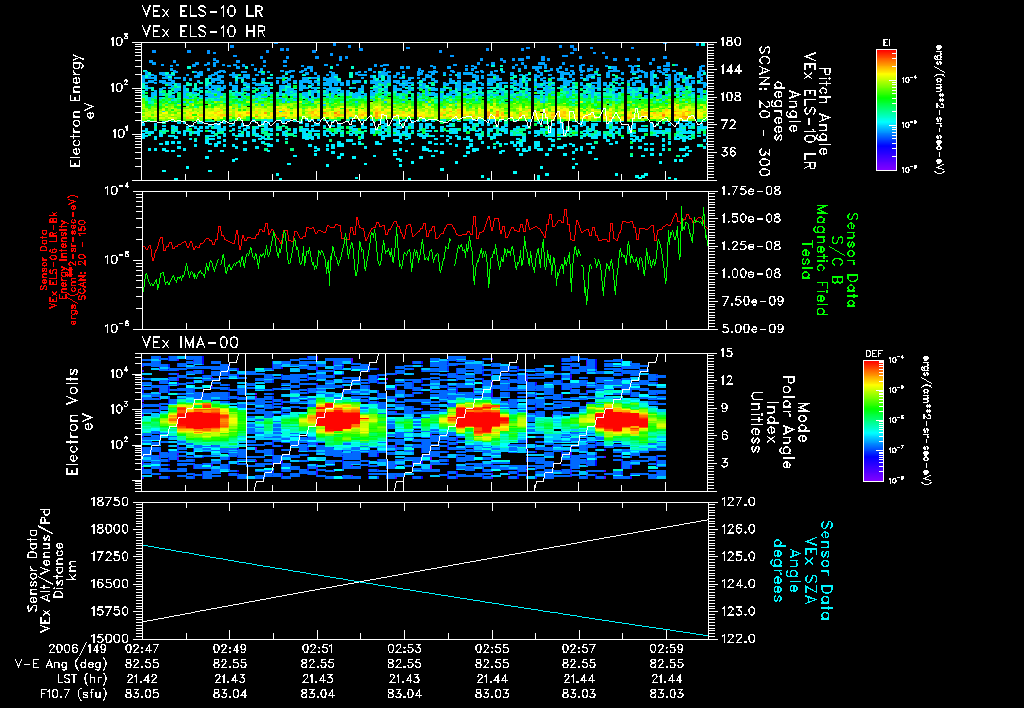This screenshot has height=708, width=1024.
Task: Select the "VEx ELS-10 LR" panel title
Action: [202, 12]
